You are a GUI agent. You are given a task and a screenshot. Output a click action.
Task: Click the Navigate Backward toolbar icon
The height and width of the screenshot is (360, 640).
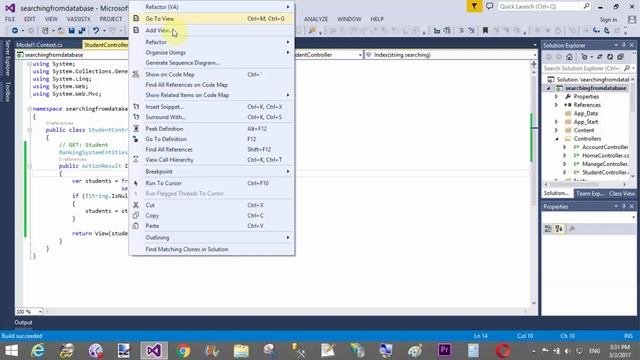[15, 31]
